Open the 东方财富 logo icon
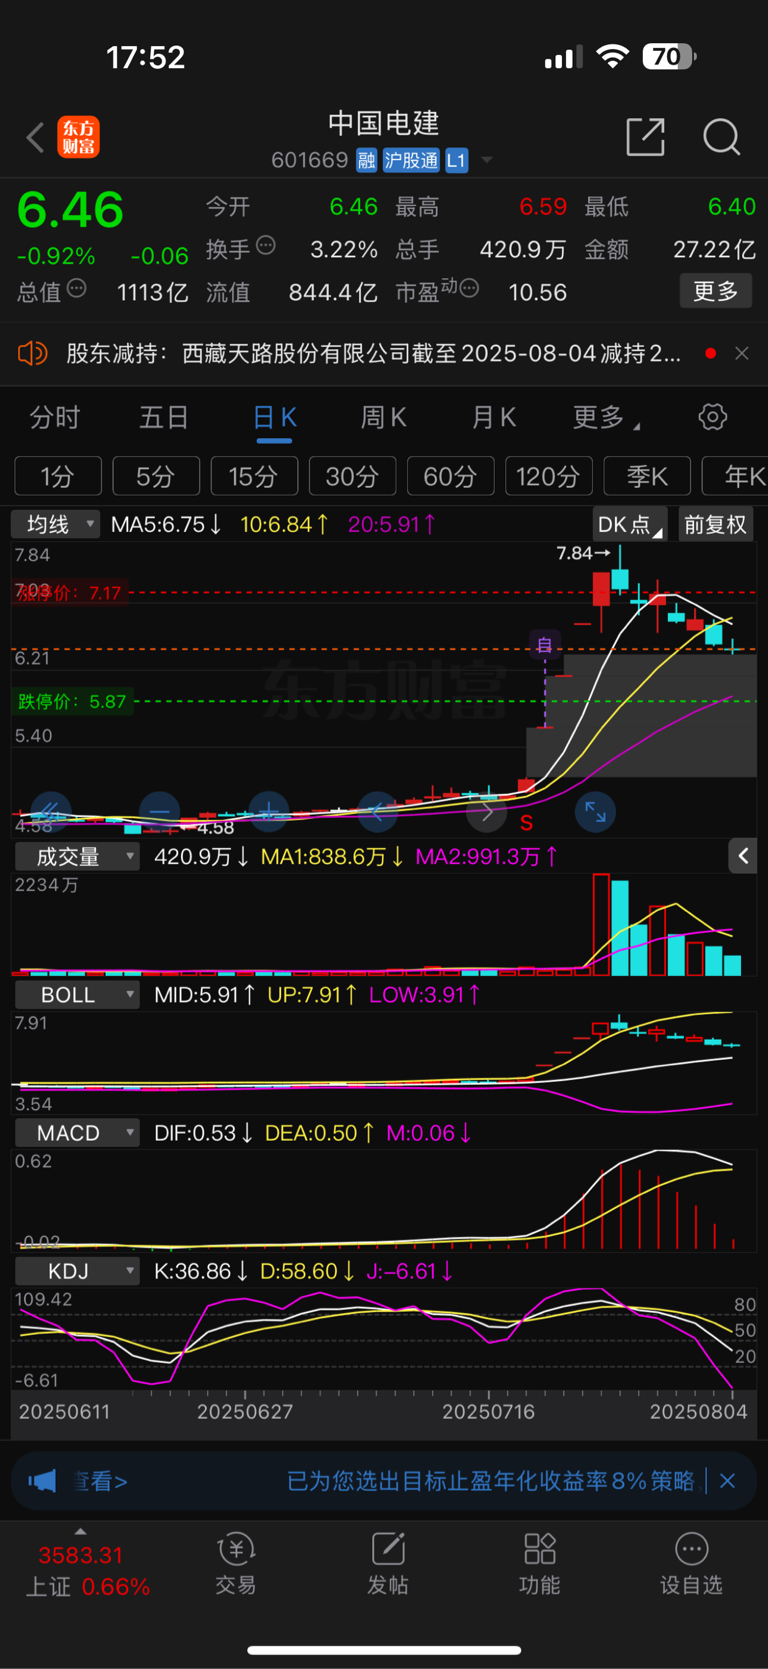This screenshot has height=1669, width=768. pos(78,137)
